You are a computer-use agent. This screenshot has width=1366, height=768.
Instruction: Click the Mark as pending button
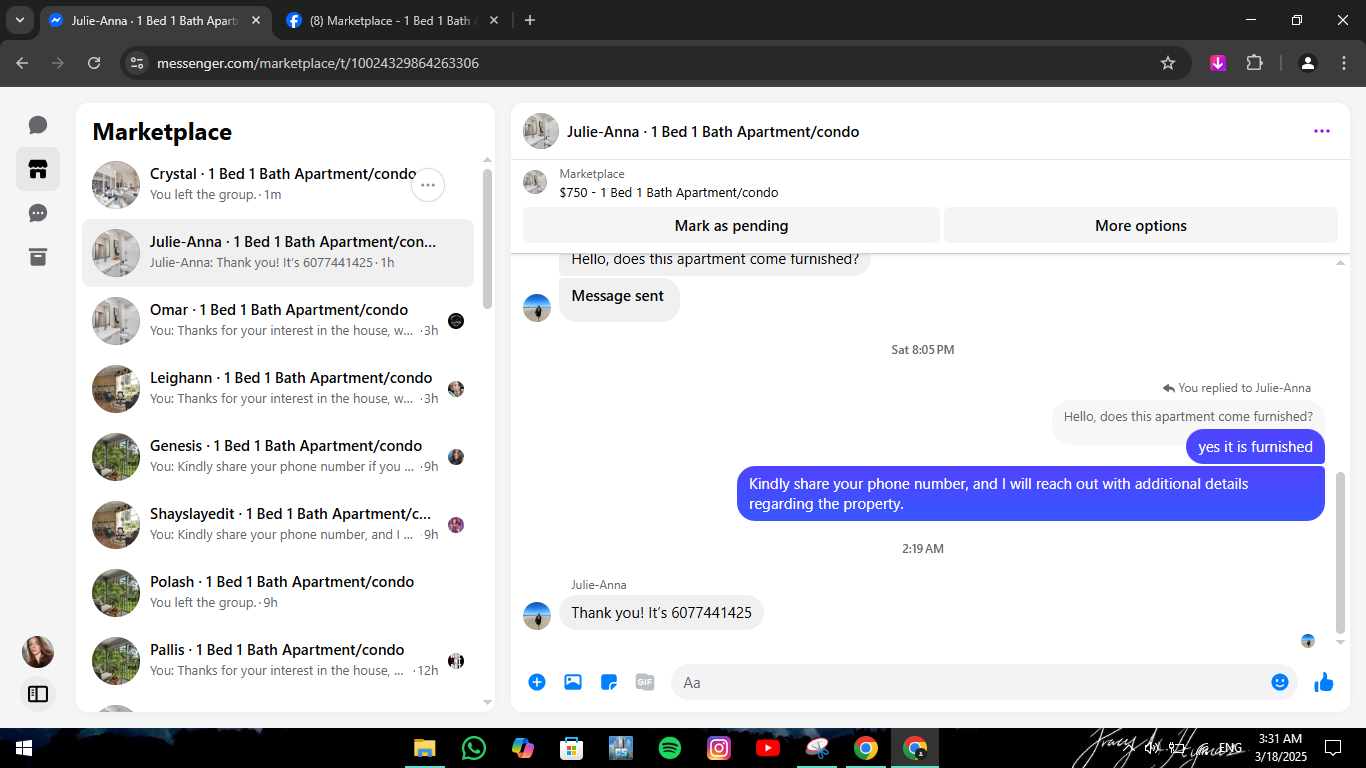pyautogui.click(x=731, y=226)
